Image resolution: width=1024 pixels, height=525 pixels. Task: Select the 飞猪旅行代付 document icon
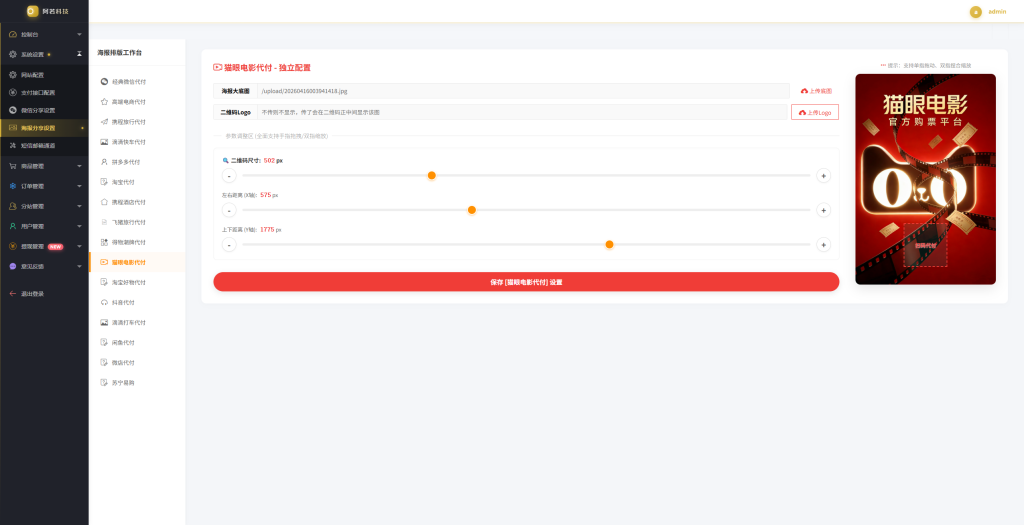tap(104, 222)
